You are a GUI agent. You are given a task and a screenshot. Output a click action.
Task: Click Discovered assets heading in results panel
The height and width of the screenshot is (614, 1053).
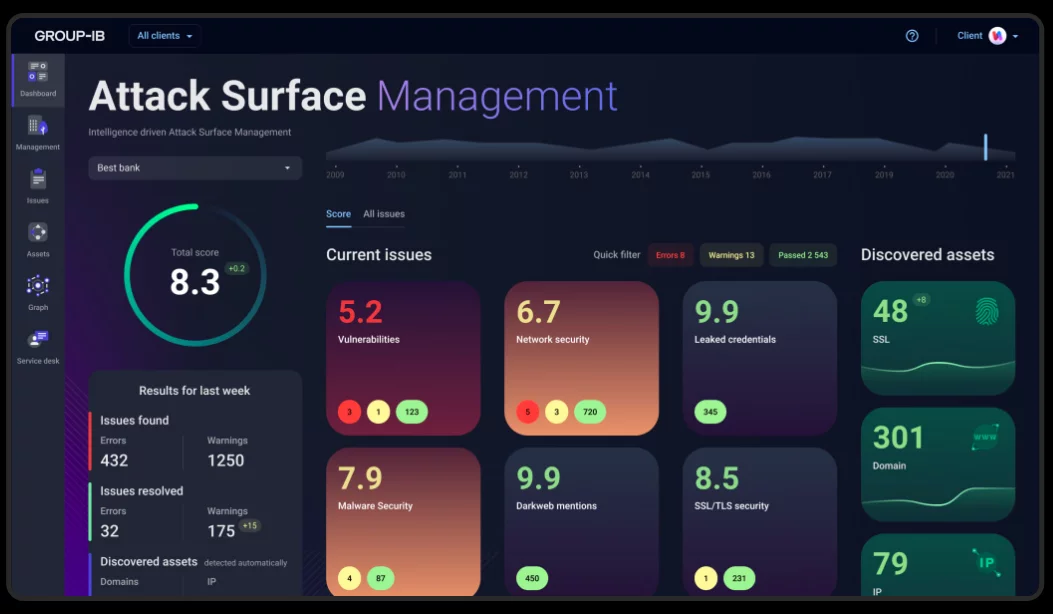click(149, 561)
